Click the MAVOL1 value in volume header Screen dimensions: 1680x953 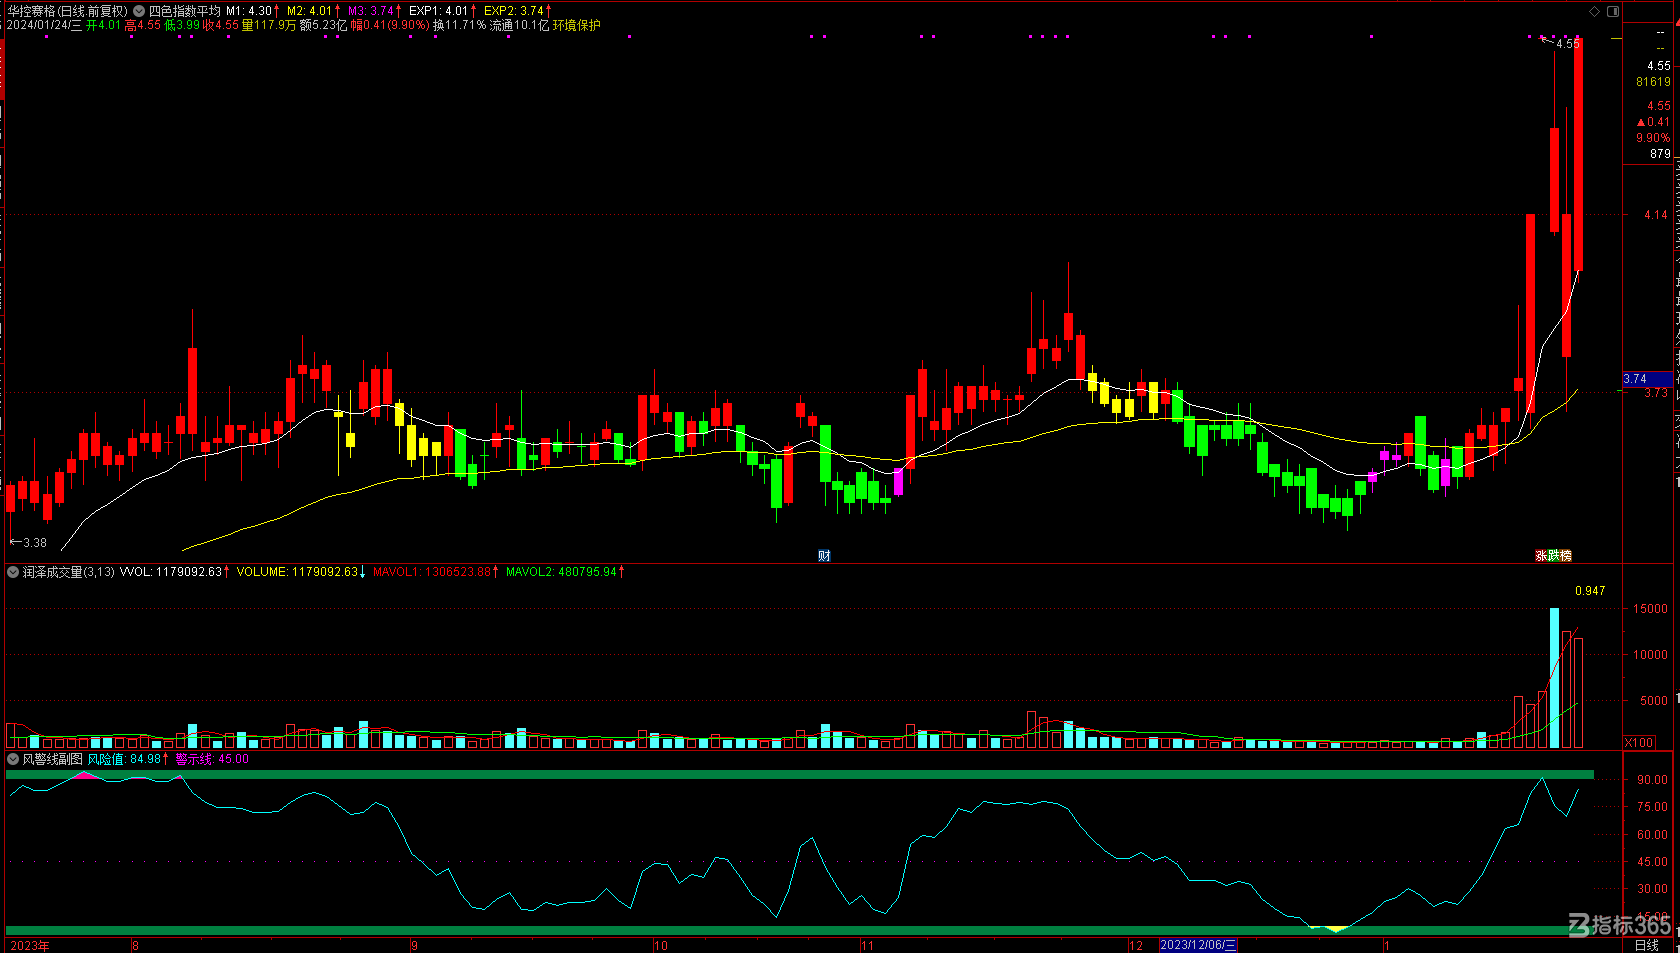[x=432, y=572]
